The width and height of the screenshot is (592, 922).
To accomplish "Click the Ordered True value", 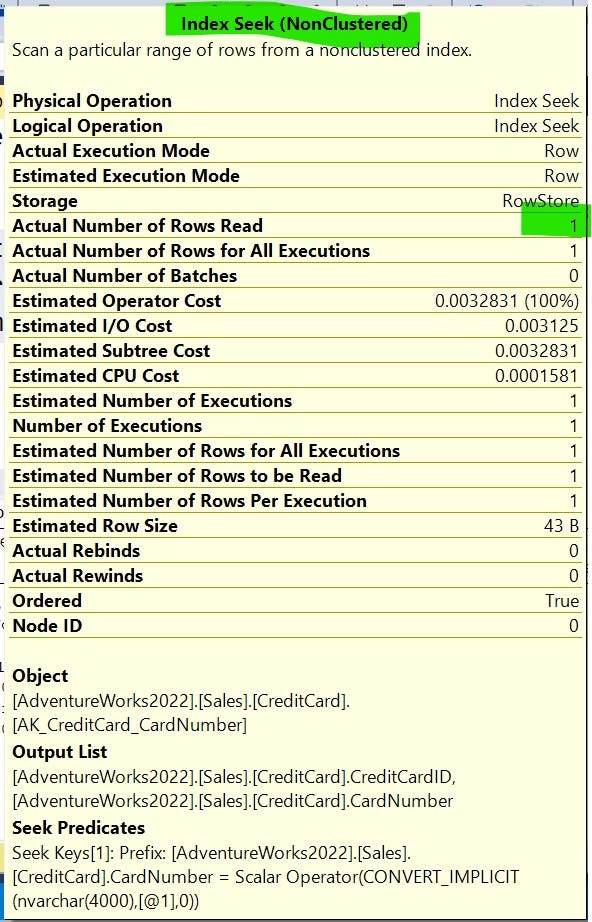I will coord(562,601).
